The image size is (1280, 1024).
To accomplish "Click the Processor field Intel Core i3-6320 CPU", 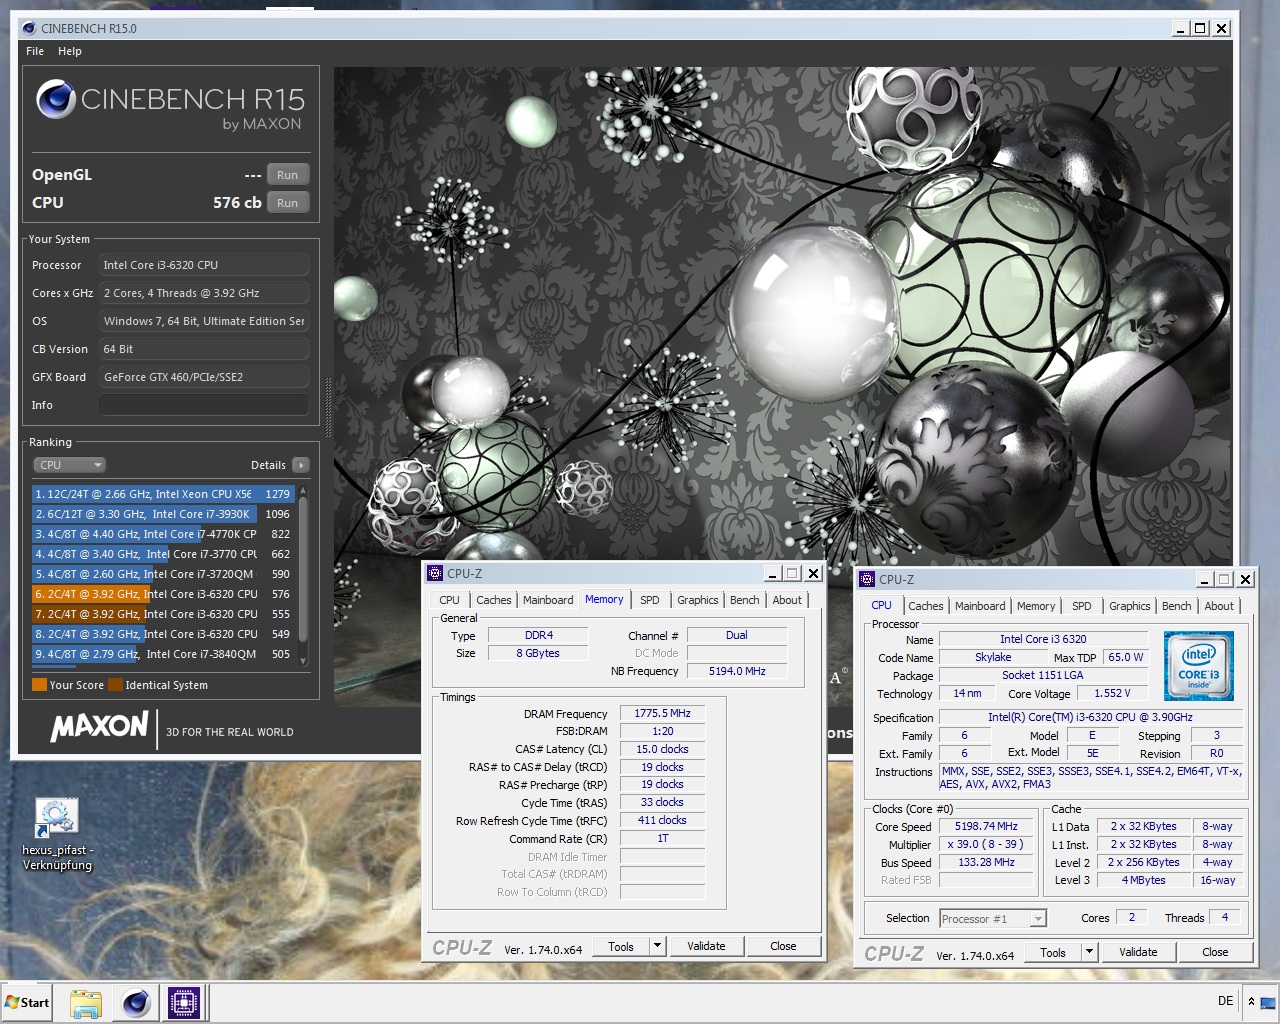I will tap(204, 265).
